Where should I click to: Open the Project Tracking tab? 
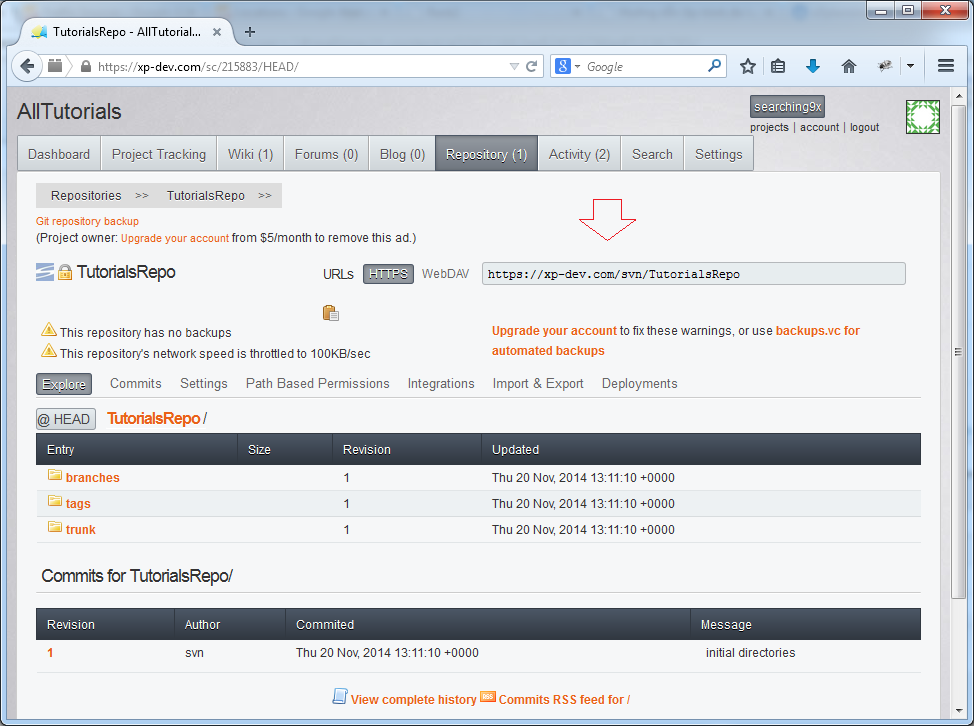(159, 153)
